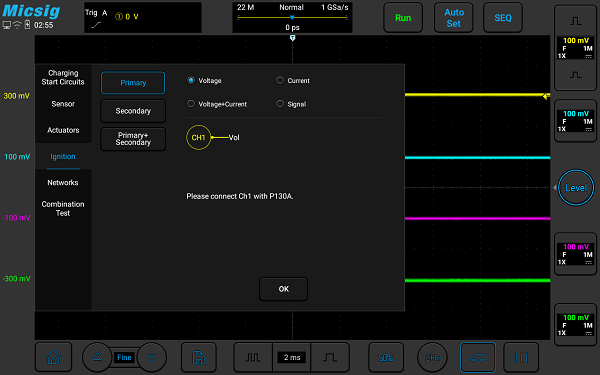The image size is (600, 375).
Task: Select the Current radio button
Action: 280,80
